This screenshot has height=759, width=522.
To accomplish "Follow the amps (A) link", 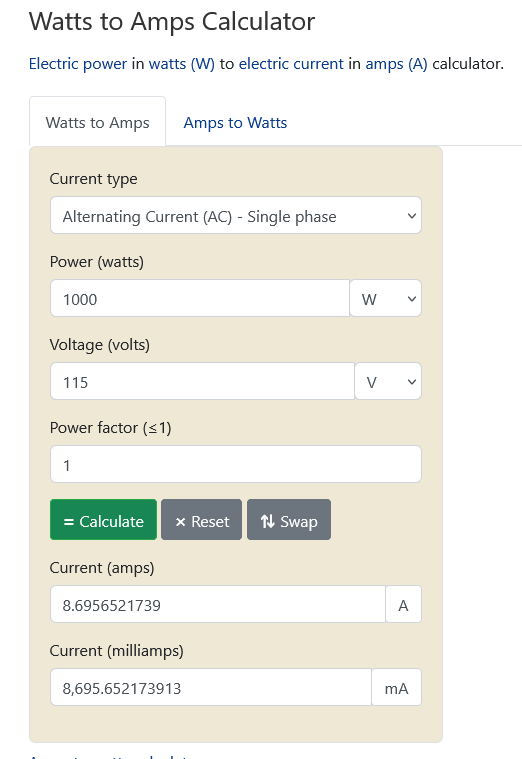I will point(396,64).
